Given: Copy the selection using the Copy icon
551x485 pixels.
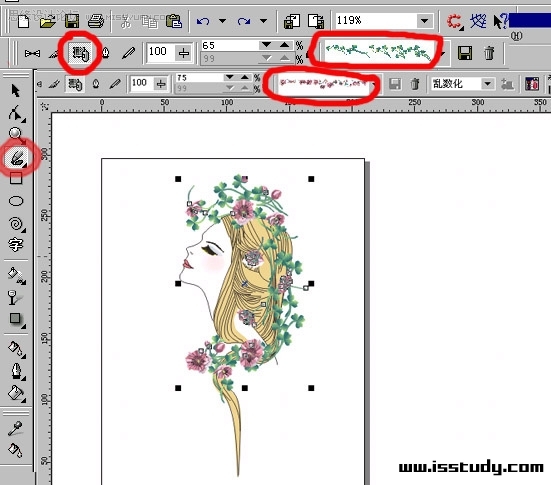Looking at the screenshot, I should (x=149, y=21).
